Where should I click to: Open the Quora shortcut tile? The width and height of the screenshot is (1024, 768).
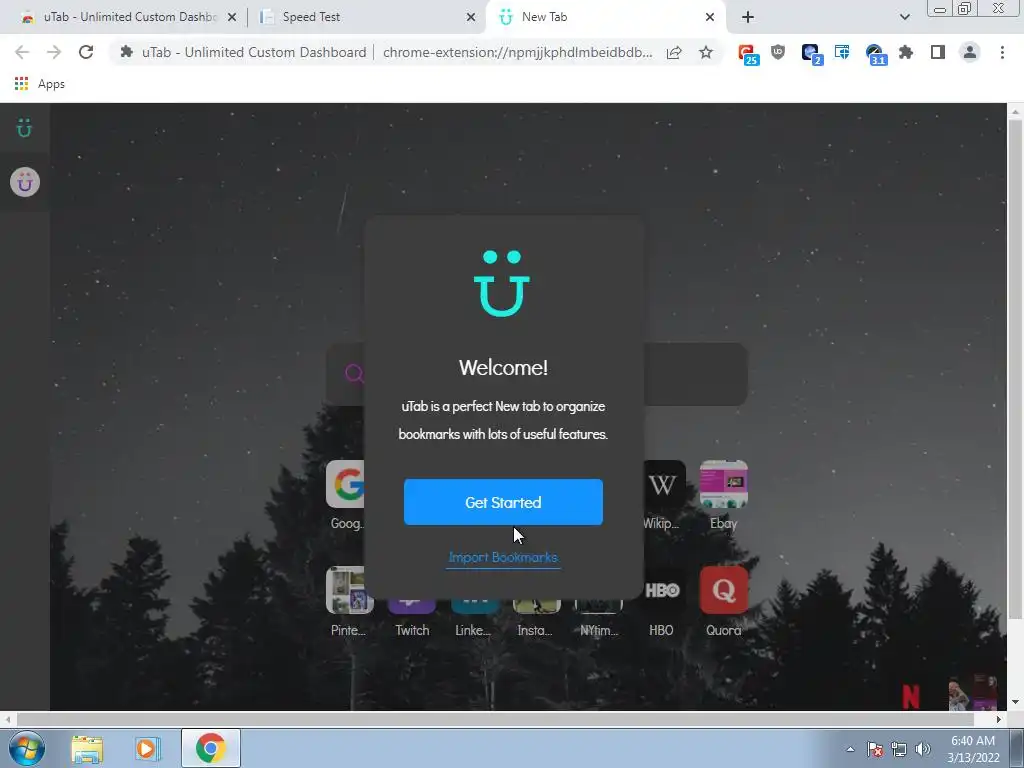pyautogui.click(x=724, y=590)
